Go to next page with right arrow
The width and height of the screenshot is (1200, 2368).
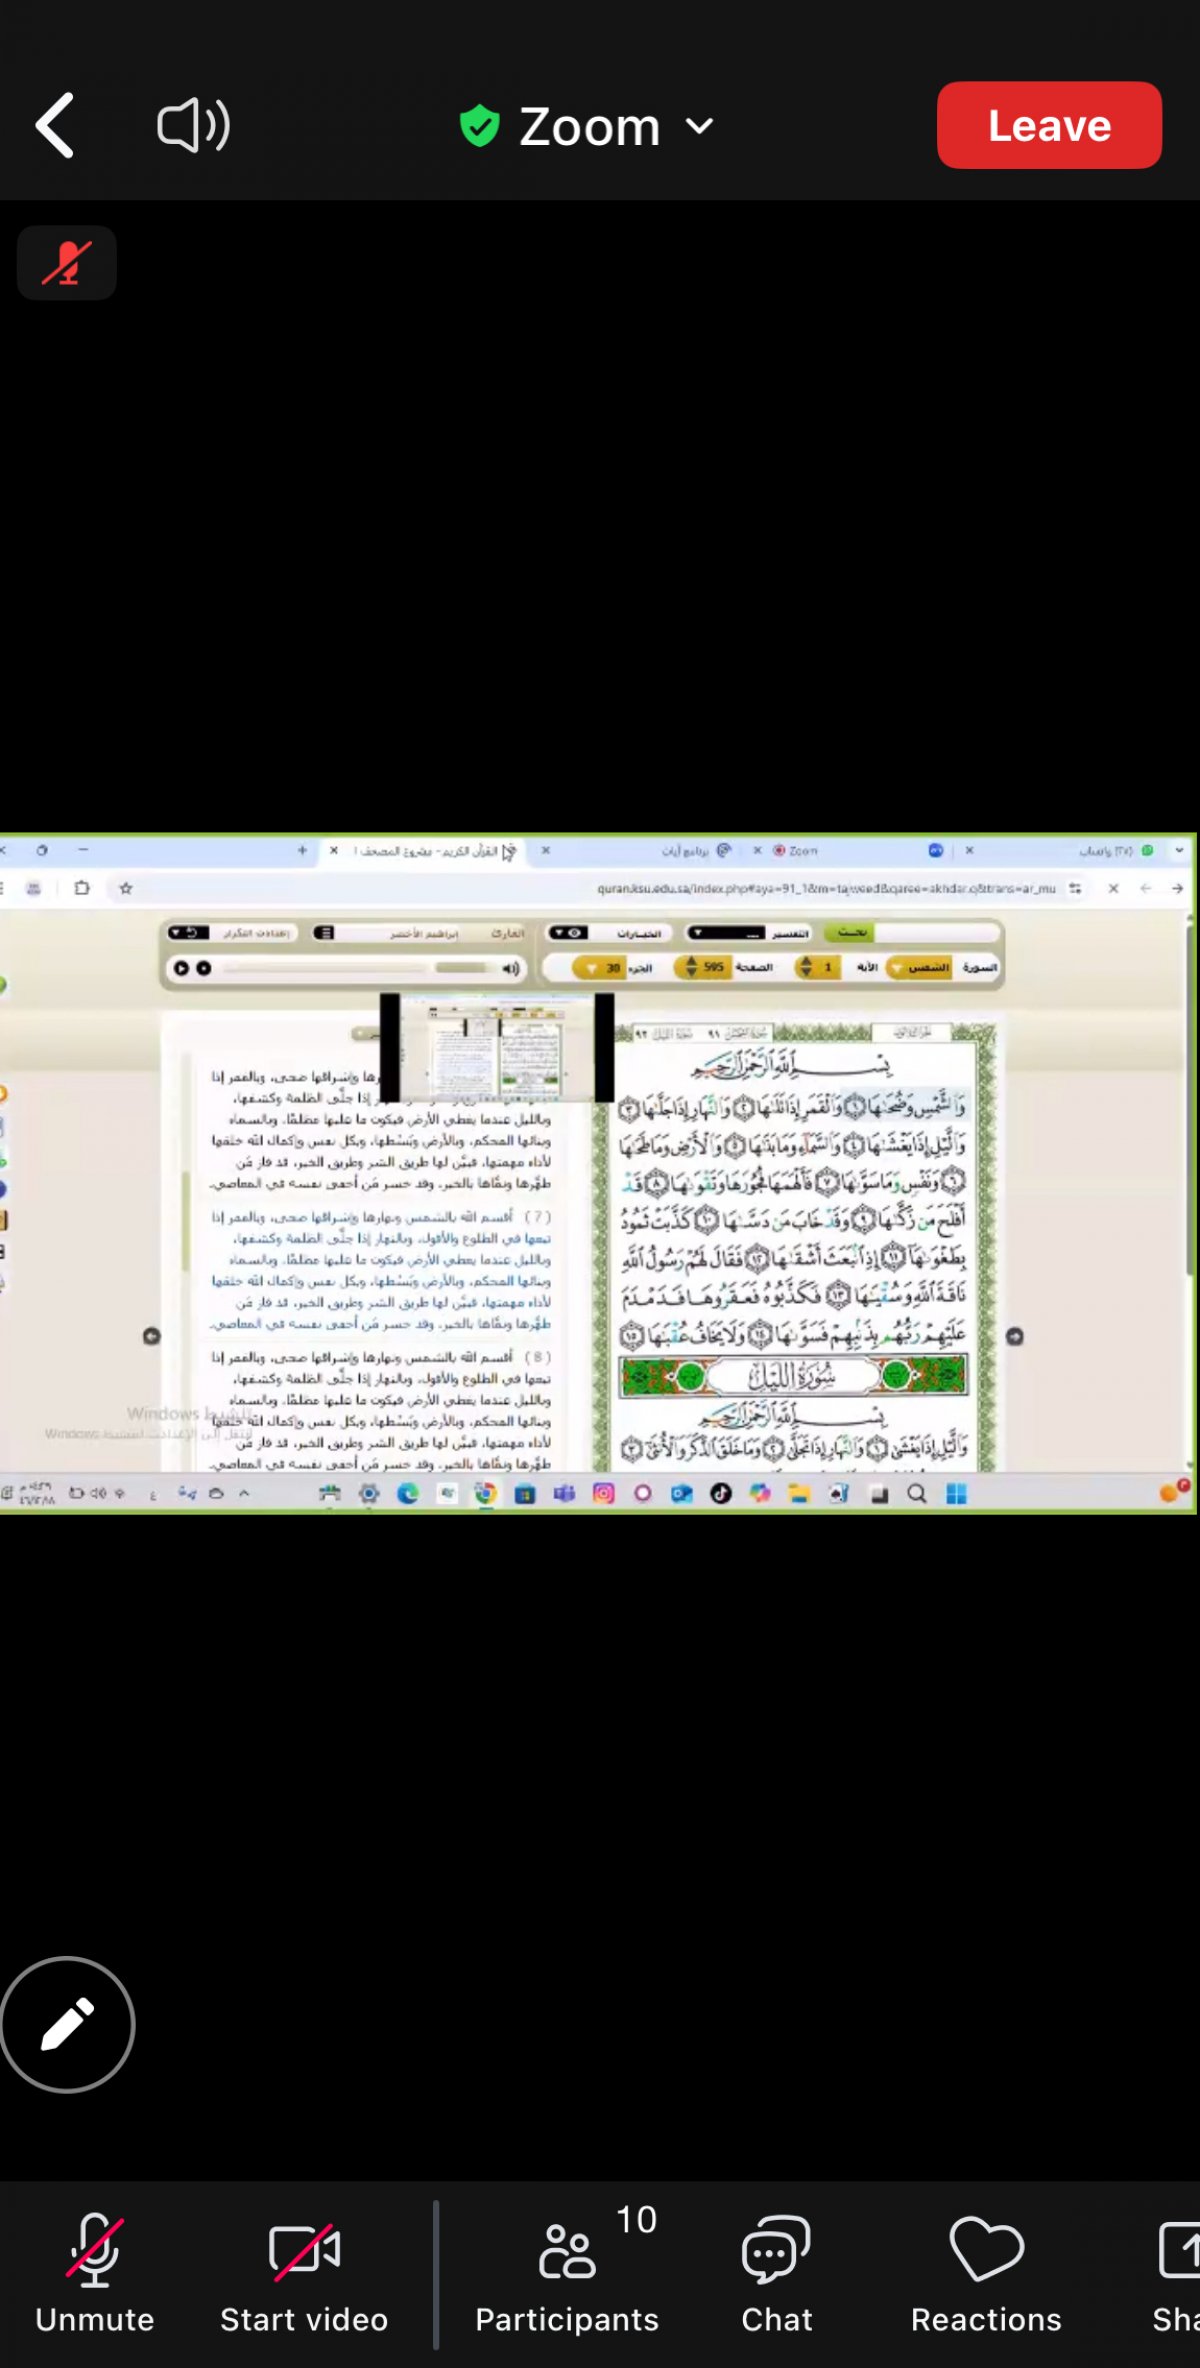click(1014, 1336)
